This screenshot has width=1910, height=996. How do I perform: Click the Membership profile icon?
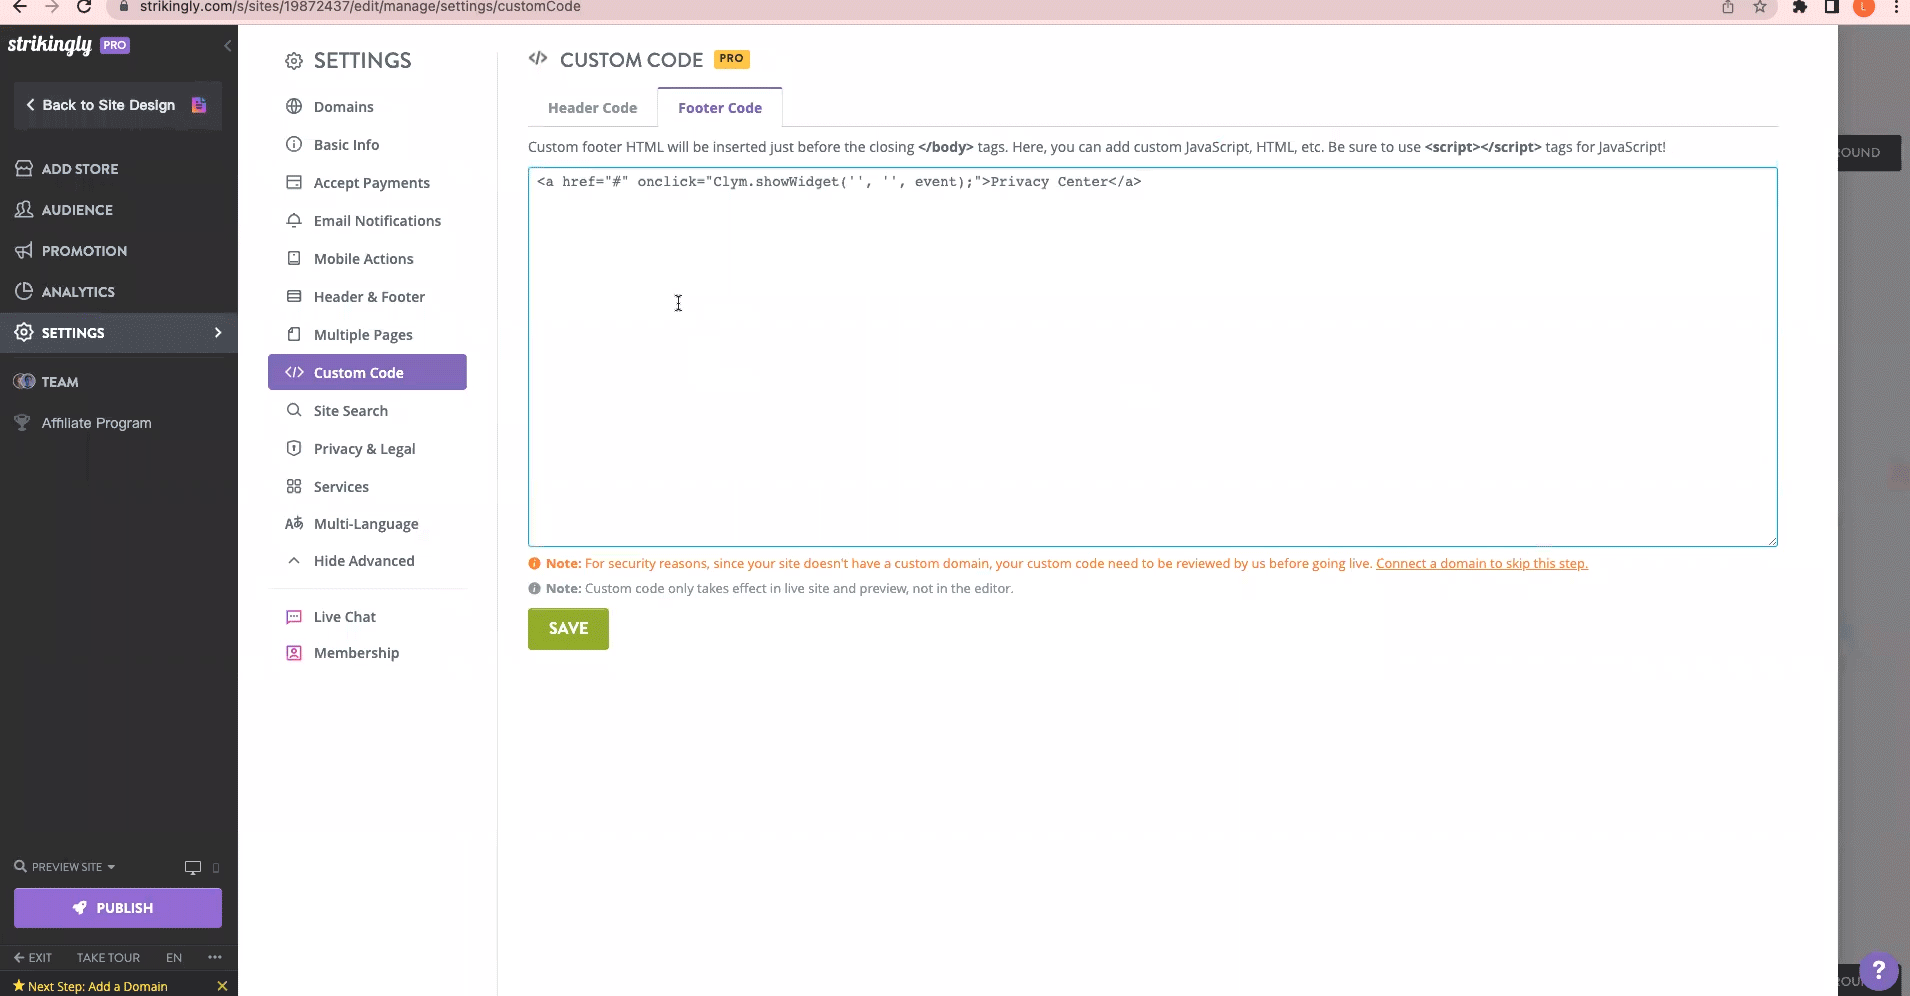[x=294, y=653]
